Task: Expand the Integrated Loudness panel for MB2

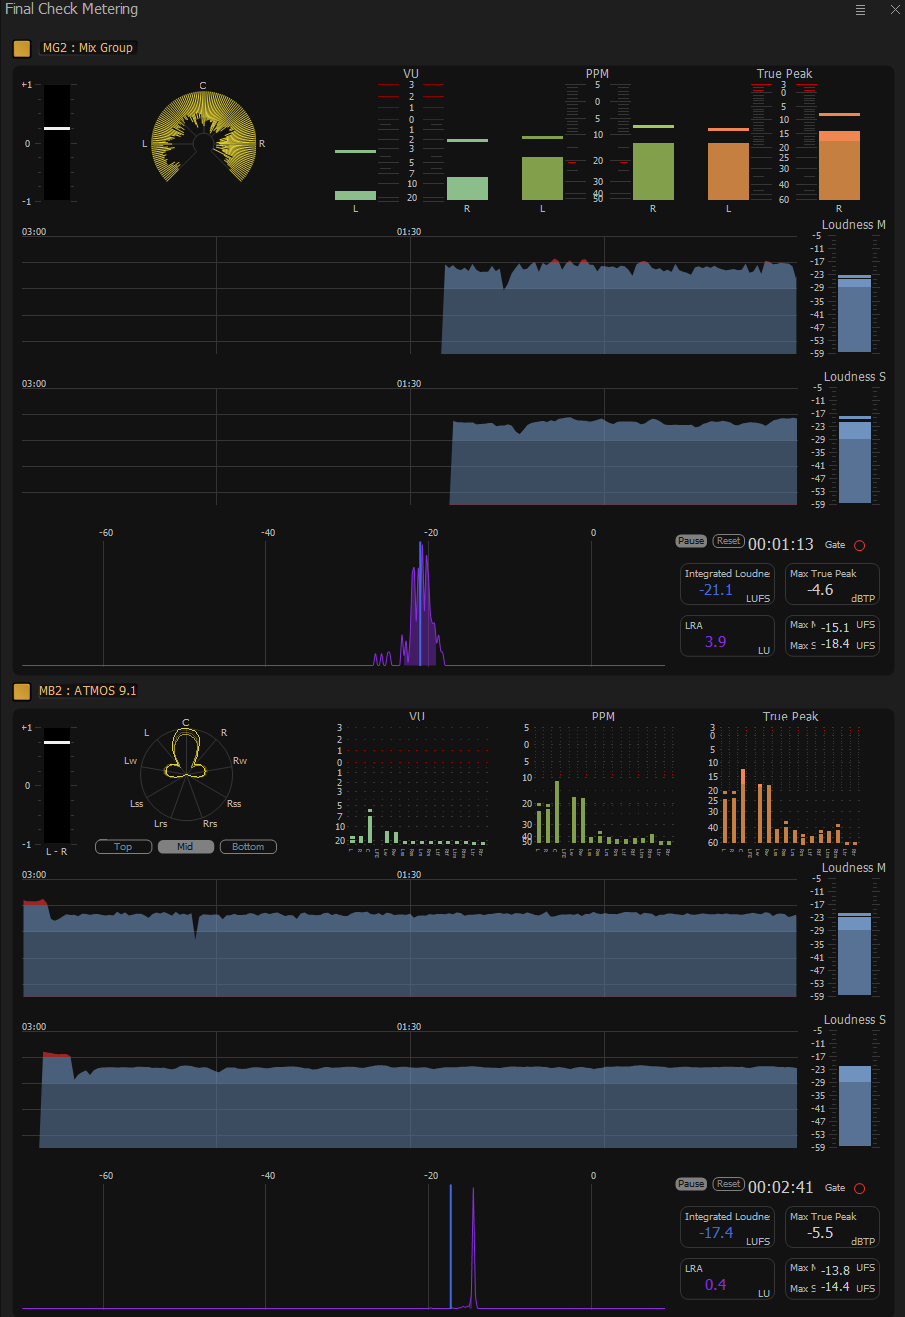Action: [x=727, y=1227]
